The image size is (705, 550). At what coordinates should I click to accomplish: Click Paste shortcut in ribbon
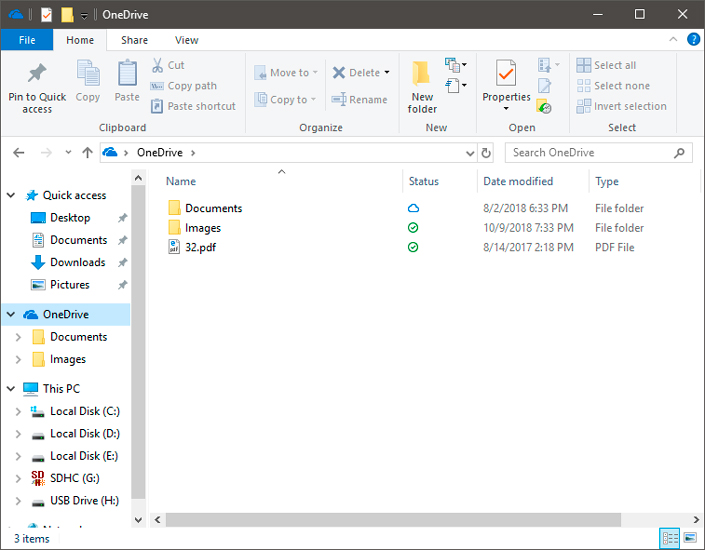[193, 106]
